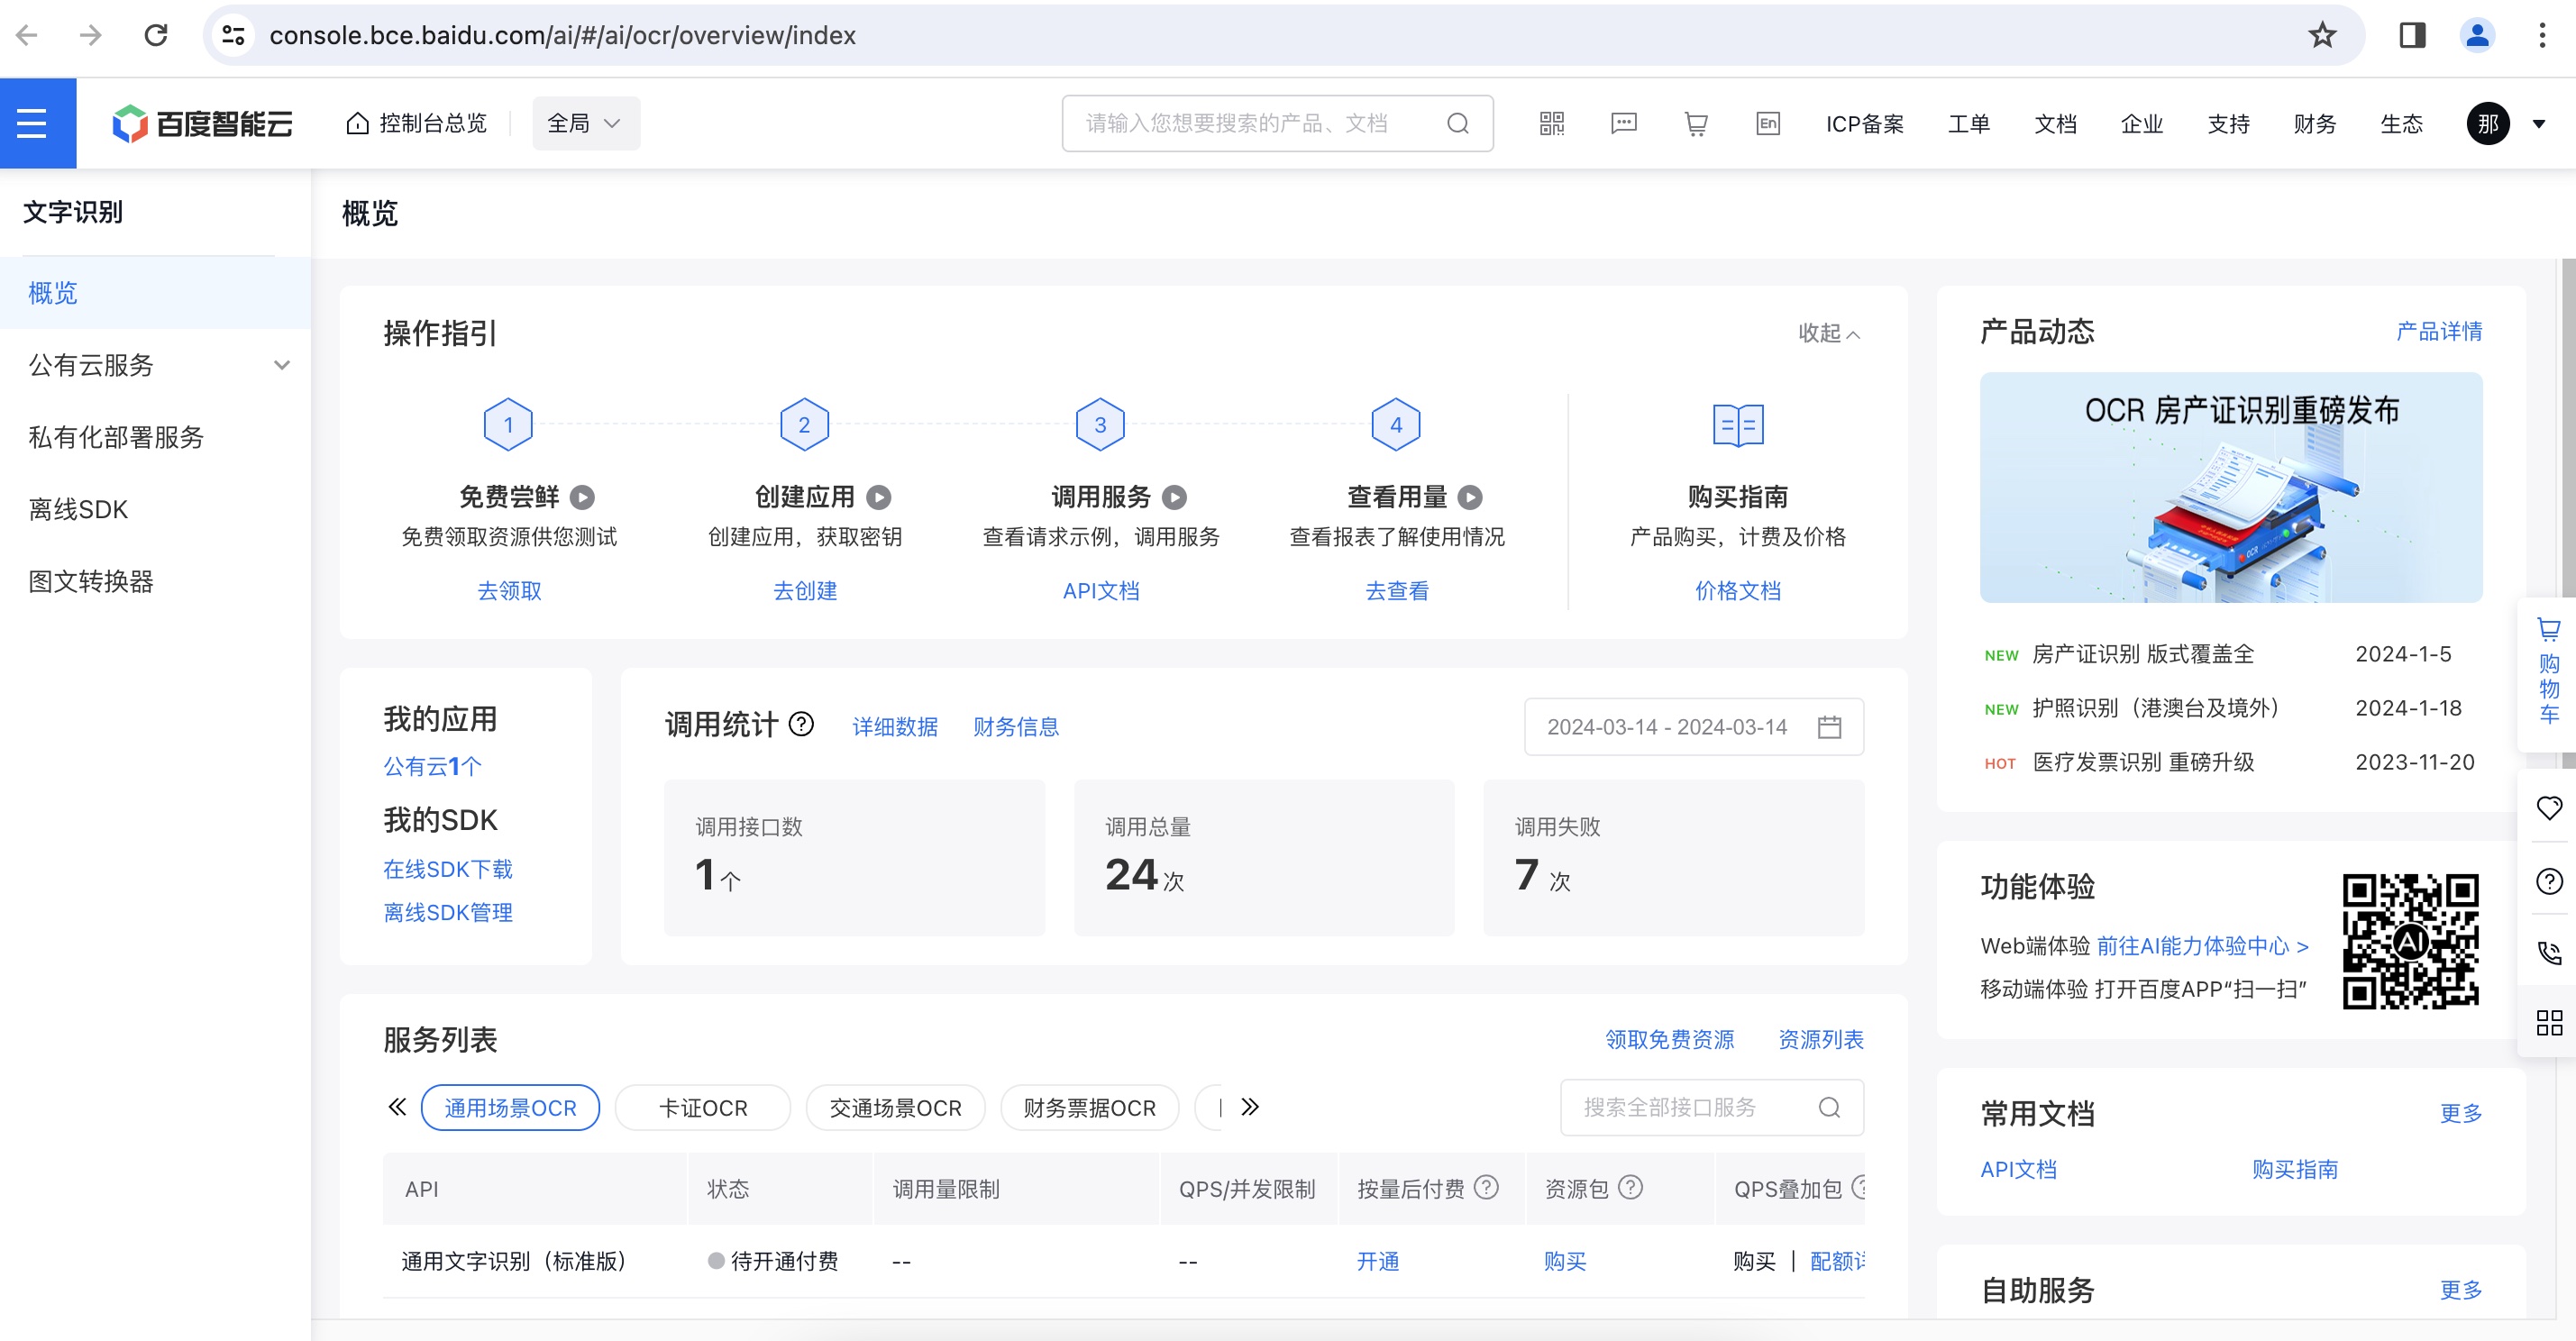This screenshot has height=1341, width=2576.
Task: Play the 查看用量 video icon
Action: pos(1470,497)
